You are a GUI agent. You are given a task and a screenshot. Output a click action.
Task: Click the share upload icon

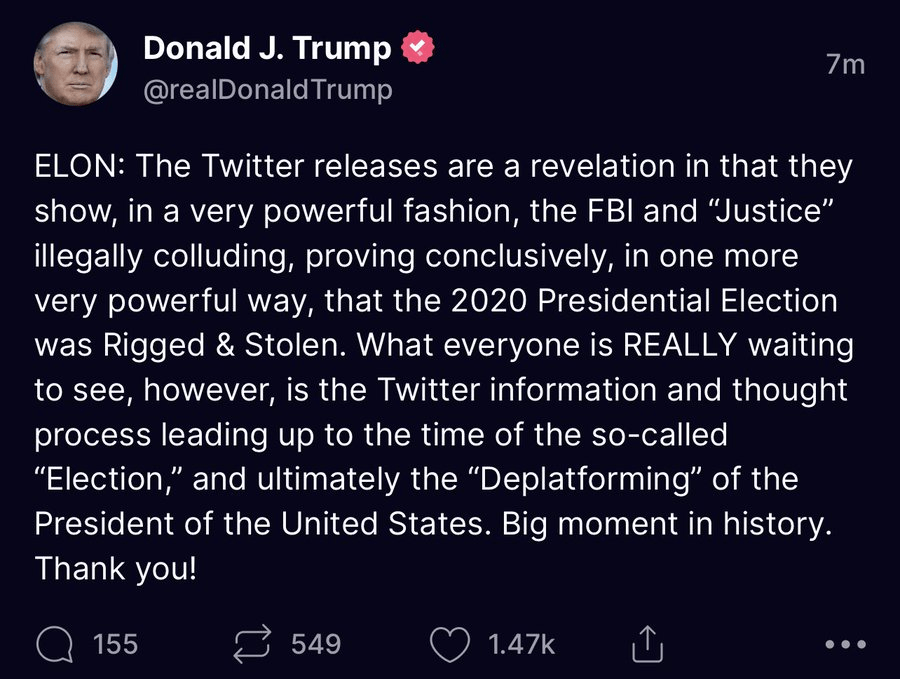pos(648,645)
